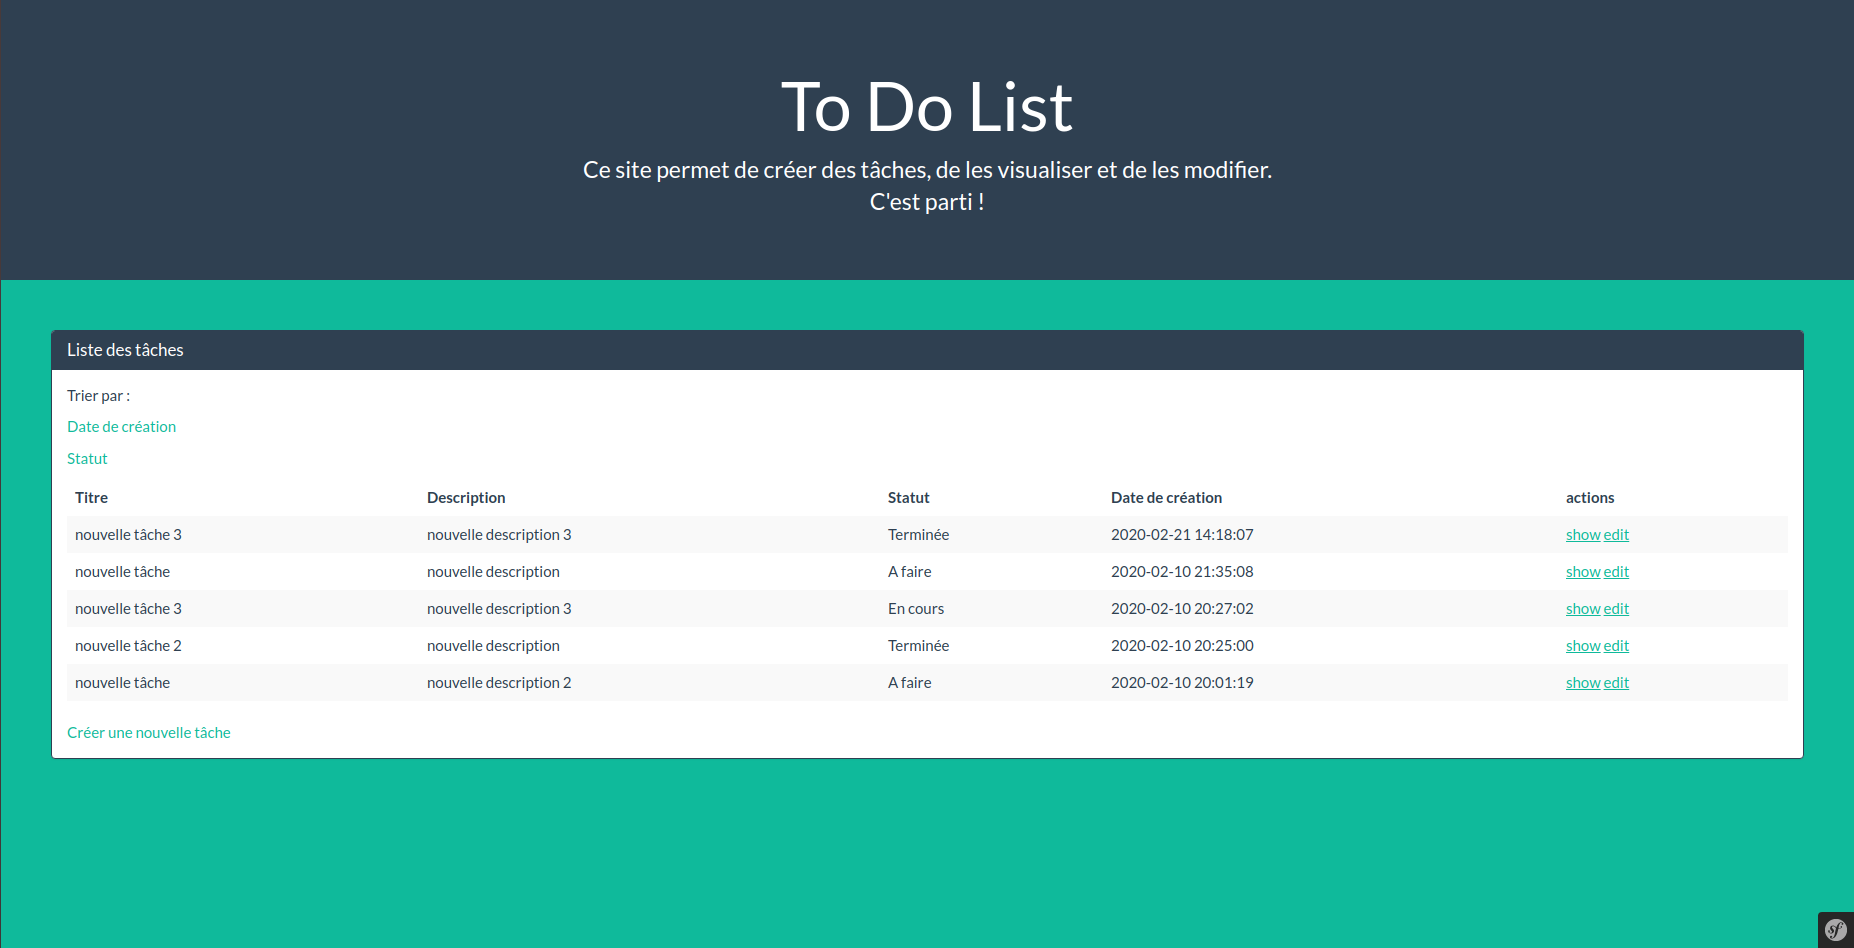Click the 'Trier par :' label
The width and height of the screenshot is (1854, 948).
(98, 396)
